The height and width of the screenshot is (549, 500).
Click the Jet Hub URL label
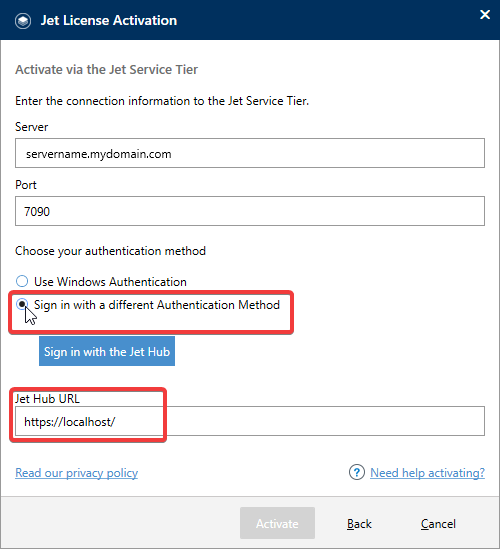47,399
